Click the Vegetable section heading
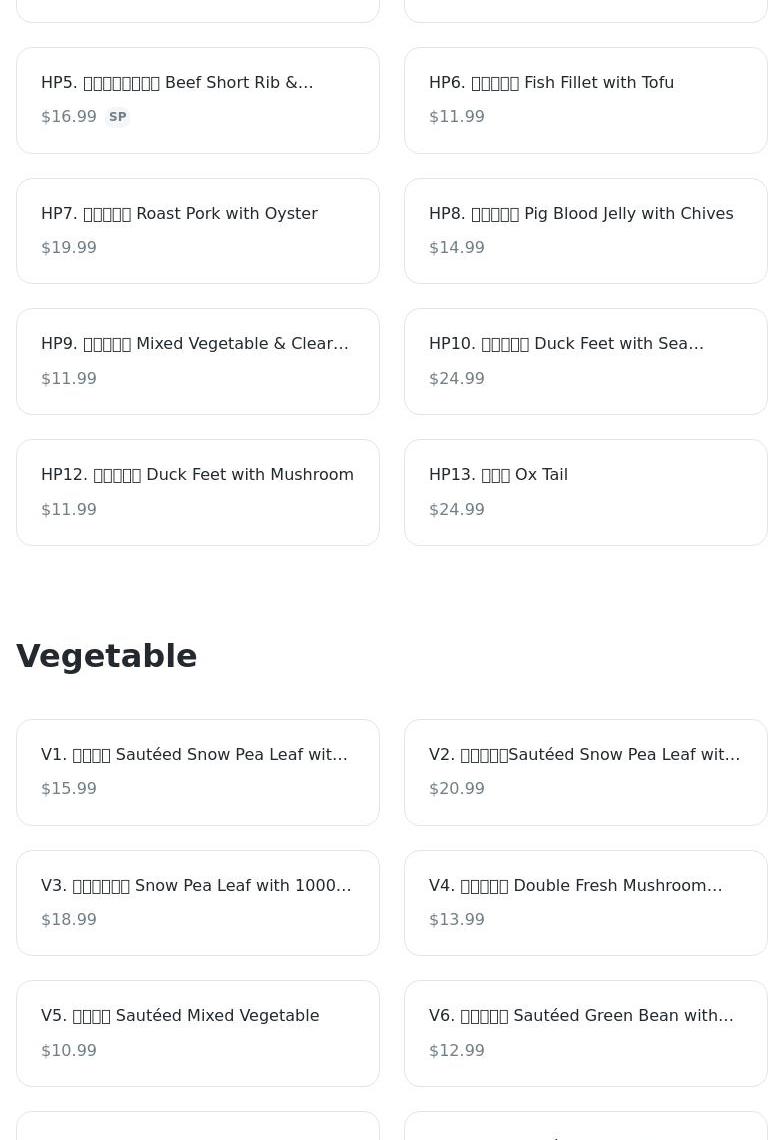Screen dimensions: 784x1140 (107, 656)
